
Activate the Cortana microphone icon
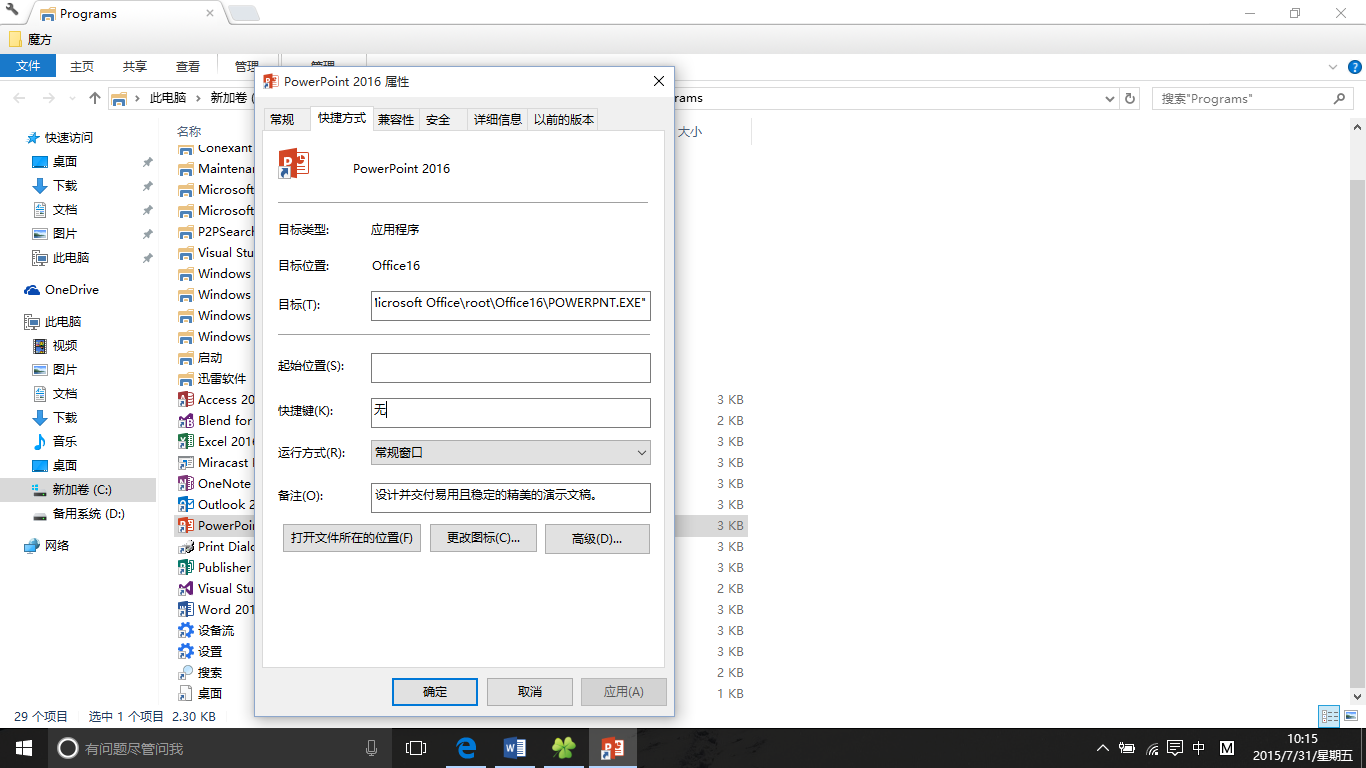click(371, 748)
